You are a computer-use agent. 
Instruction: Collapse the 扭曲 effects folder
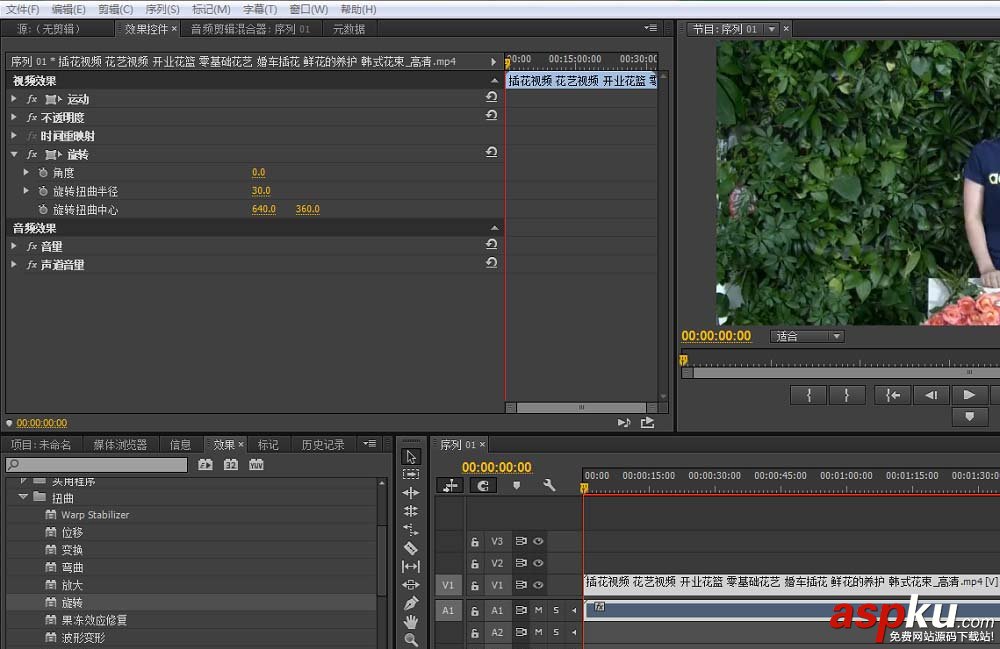pos(23,497)
